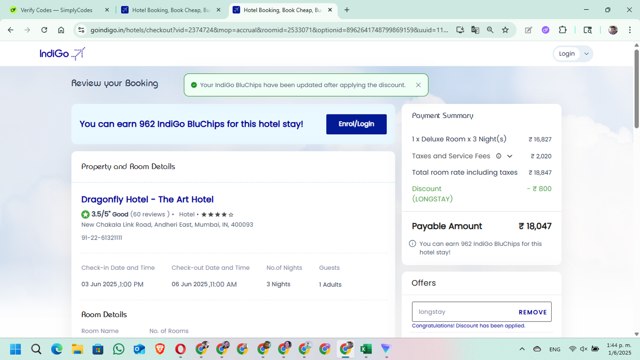Open the Extensions puzzle menu
The height and width of the screenshot is (360, 640).
tap(562, 30)
